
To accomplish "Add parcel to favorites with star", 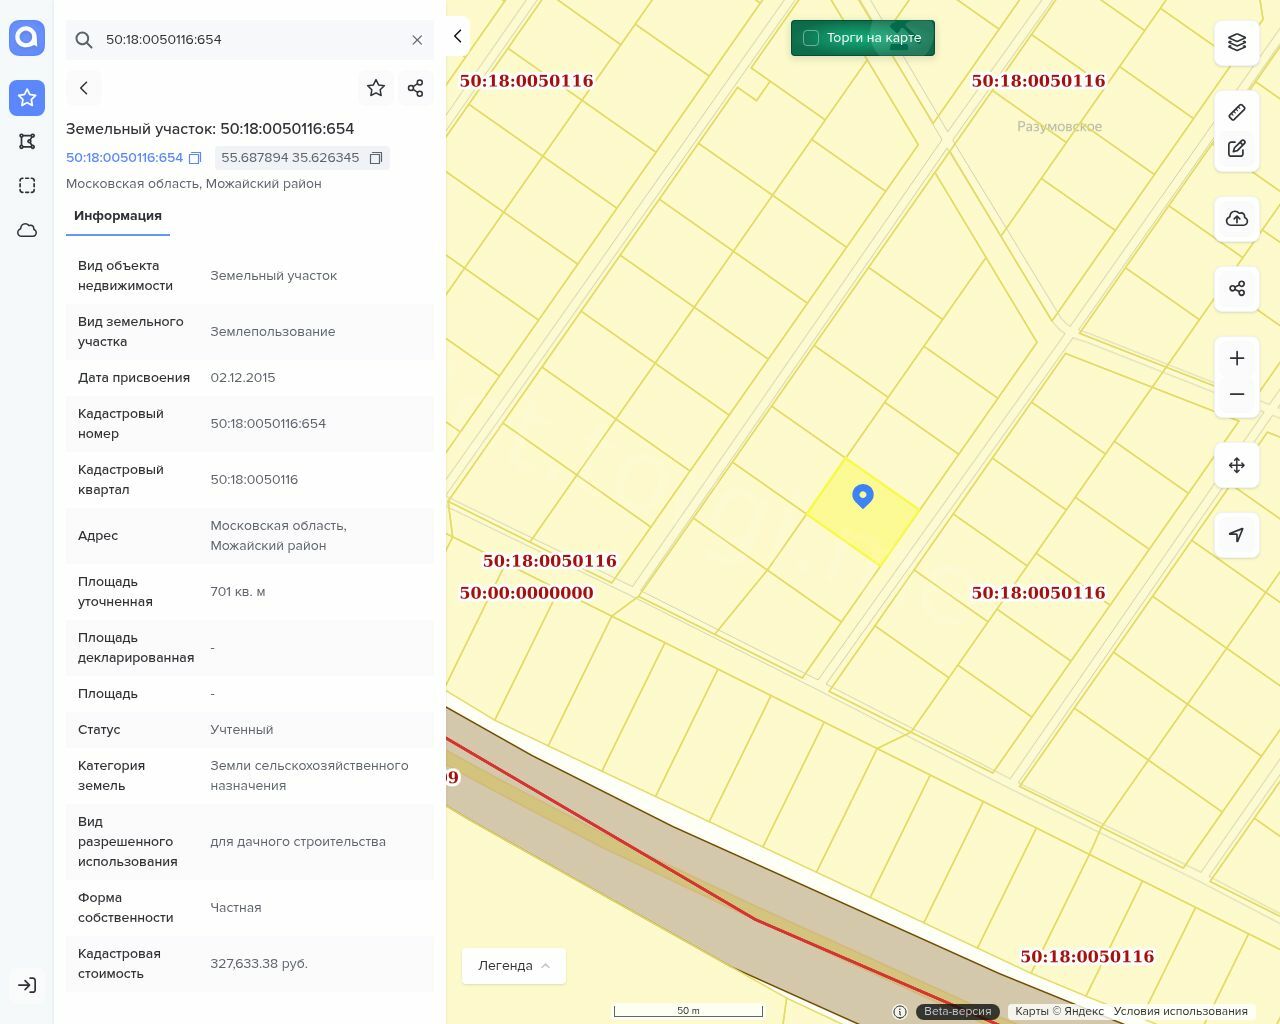I will tap(376, 88).
